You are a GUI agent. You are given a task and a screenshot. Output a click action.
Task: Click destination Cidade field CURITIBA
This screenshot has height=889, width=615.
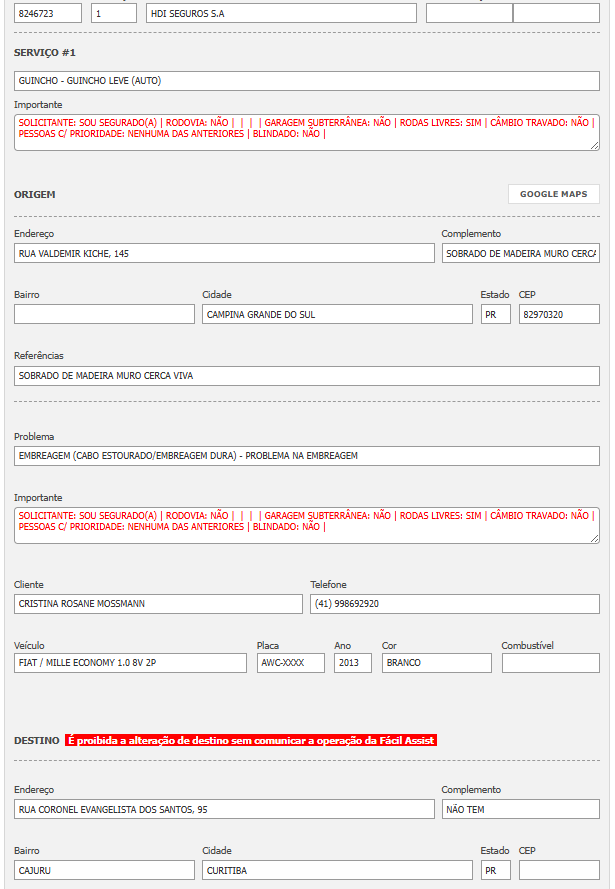point(337,870)
